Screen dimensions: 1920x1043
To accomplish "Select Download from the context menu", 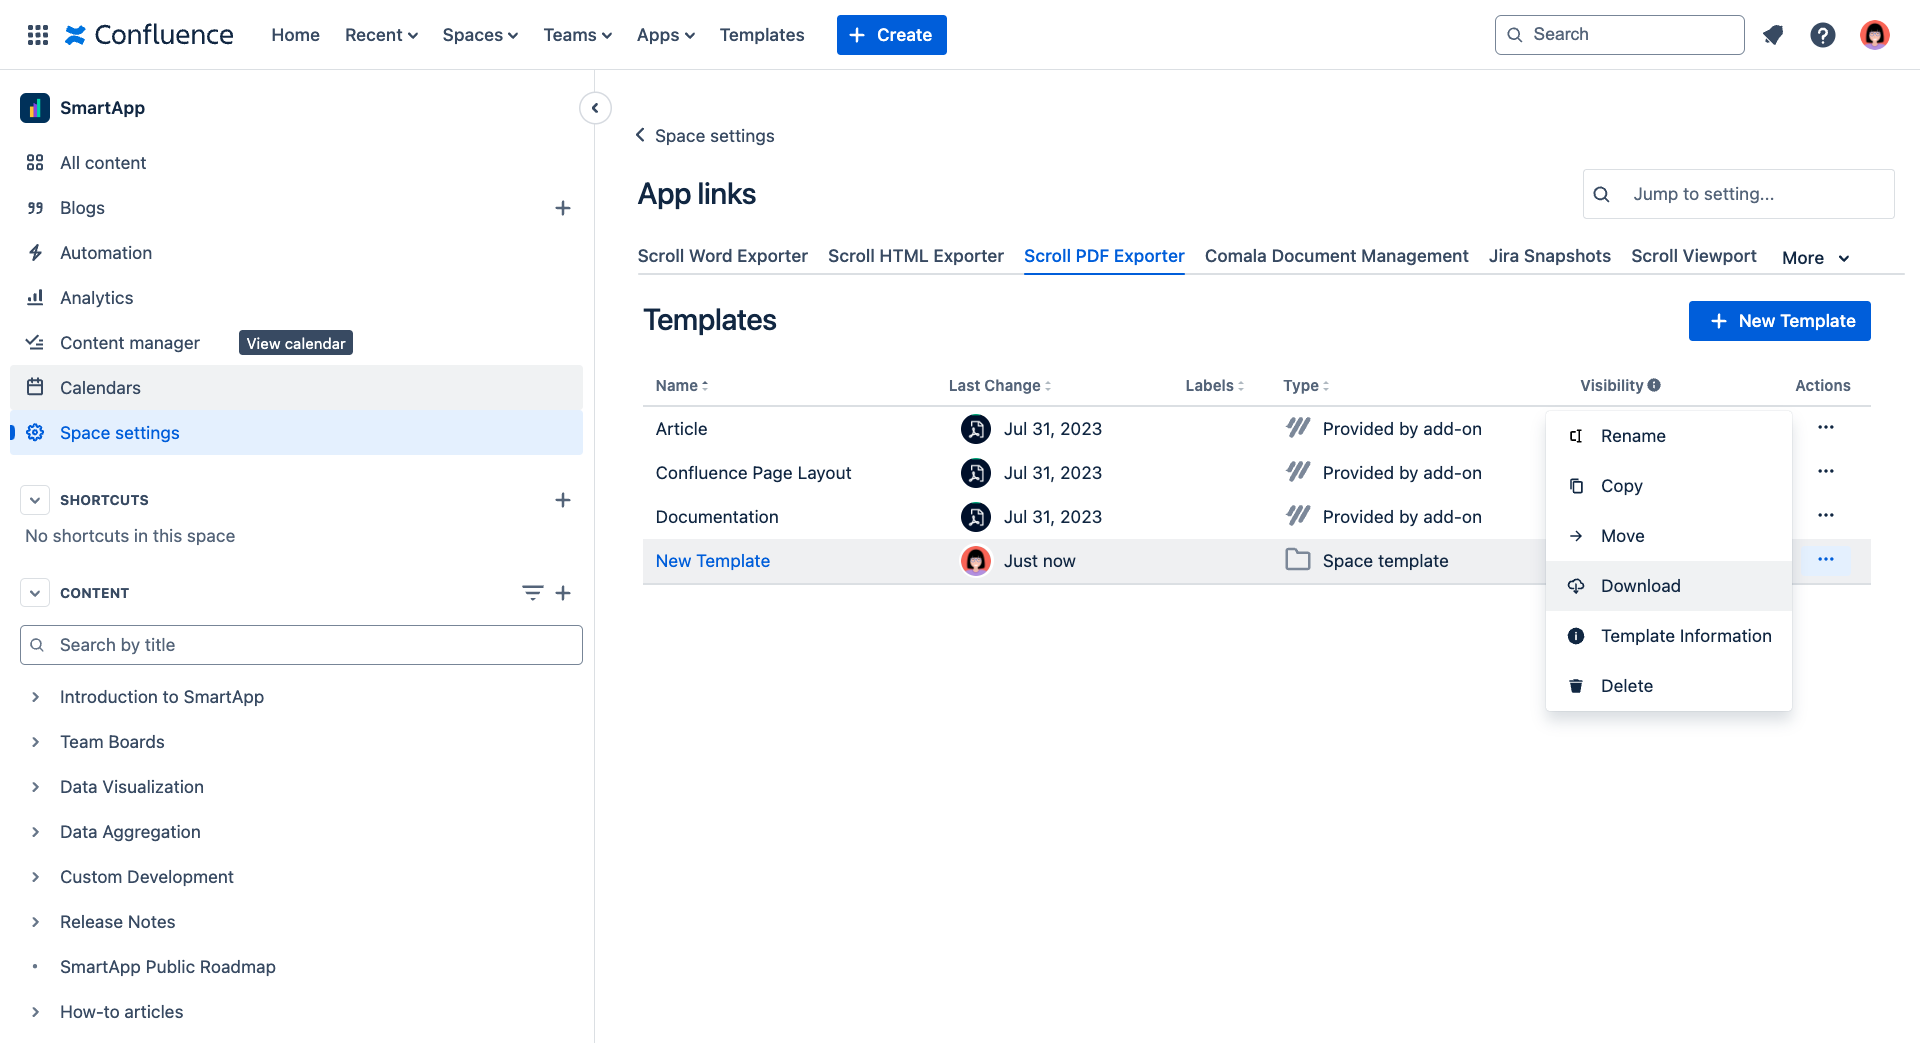I will pyautogui.click(x=1640, y=586).
